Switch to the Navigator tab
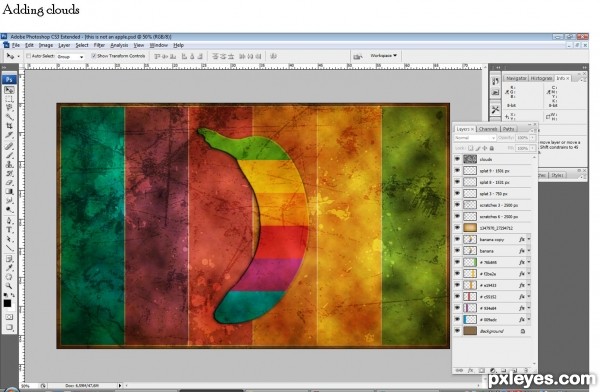 pyautogui.click(x=516, y=78)
